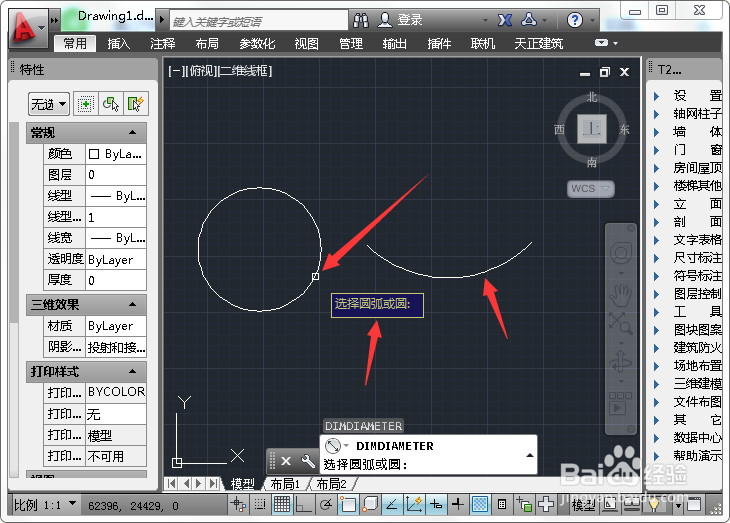730x523 pixels.
Task: Toggle Ortho Mode in status bar
Action: coord(304,504)
